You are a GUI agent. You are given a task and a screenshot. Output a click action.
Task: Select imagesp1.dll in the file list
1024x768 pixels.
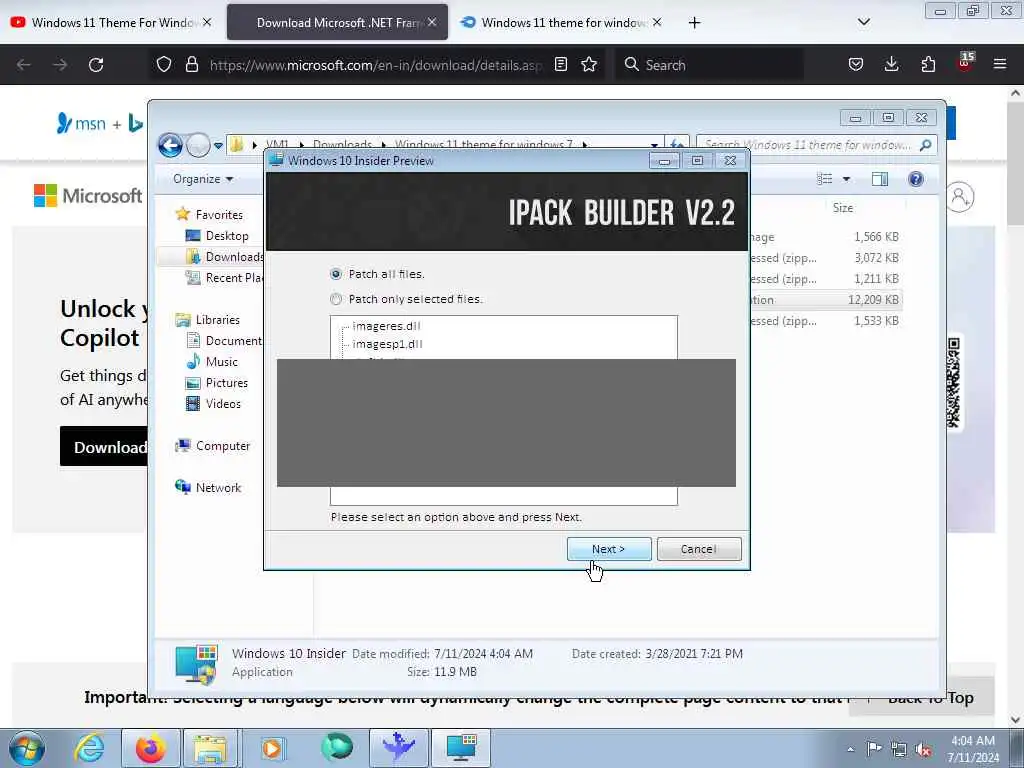coord(387,344)
